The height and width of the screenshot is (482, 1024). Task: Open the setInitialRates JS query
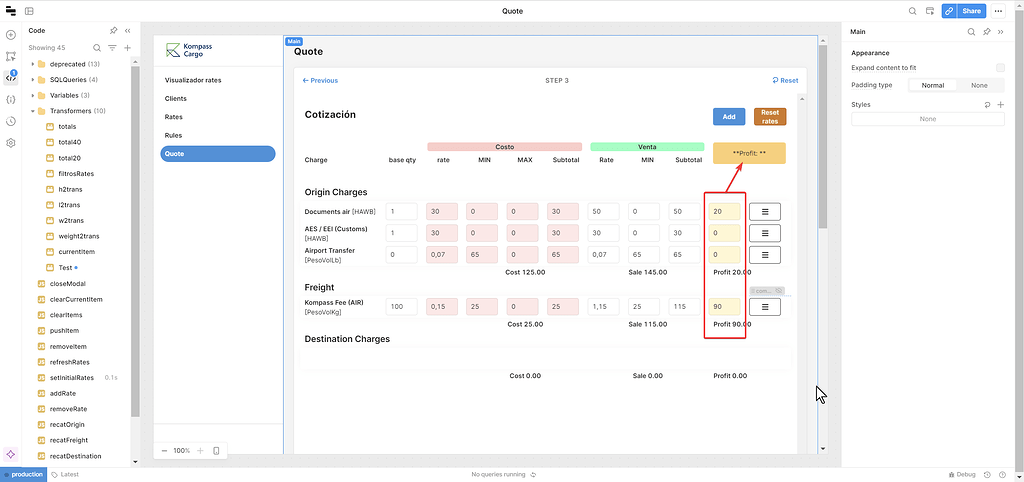[72, 378]
